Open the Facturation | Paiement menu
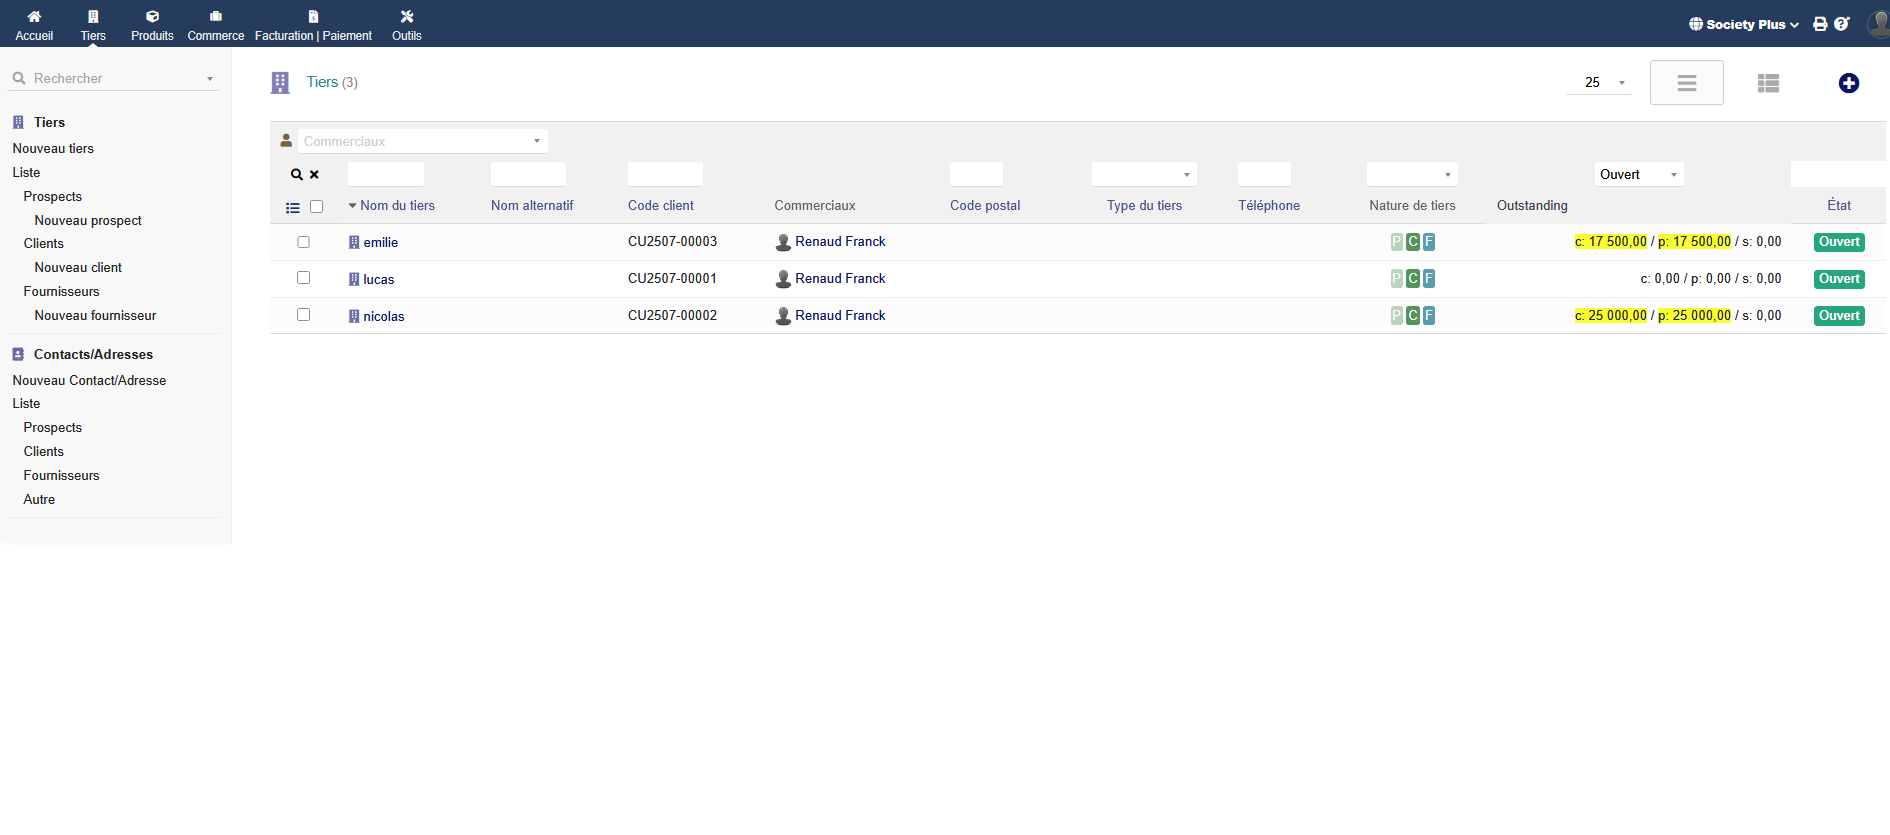 coord(313,24)
